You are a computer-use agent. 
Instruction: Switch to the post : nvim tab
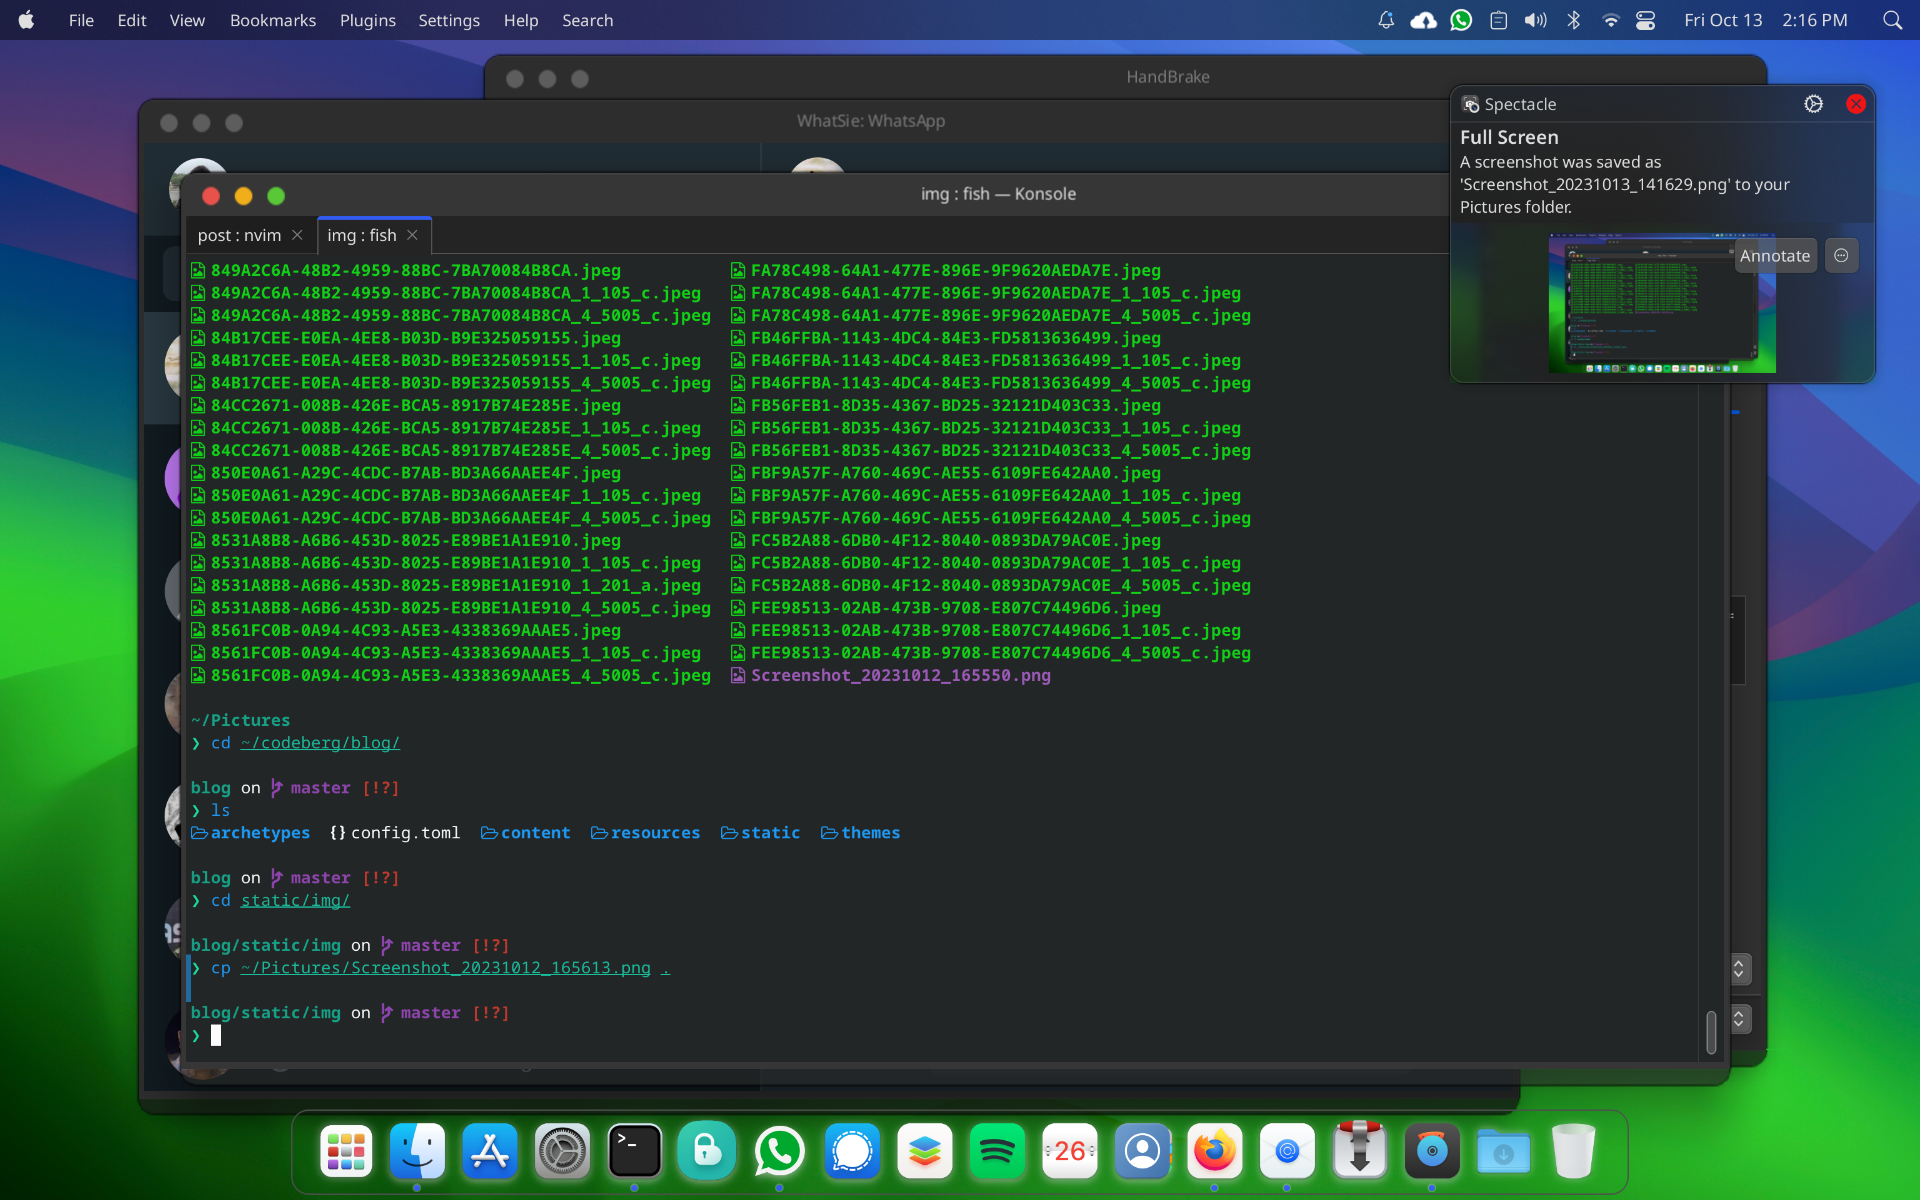click(x=240, y=235)
